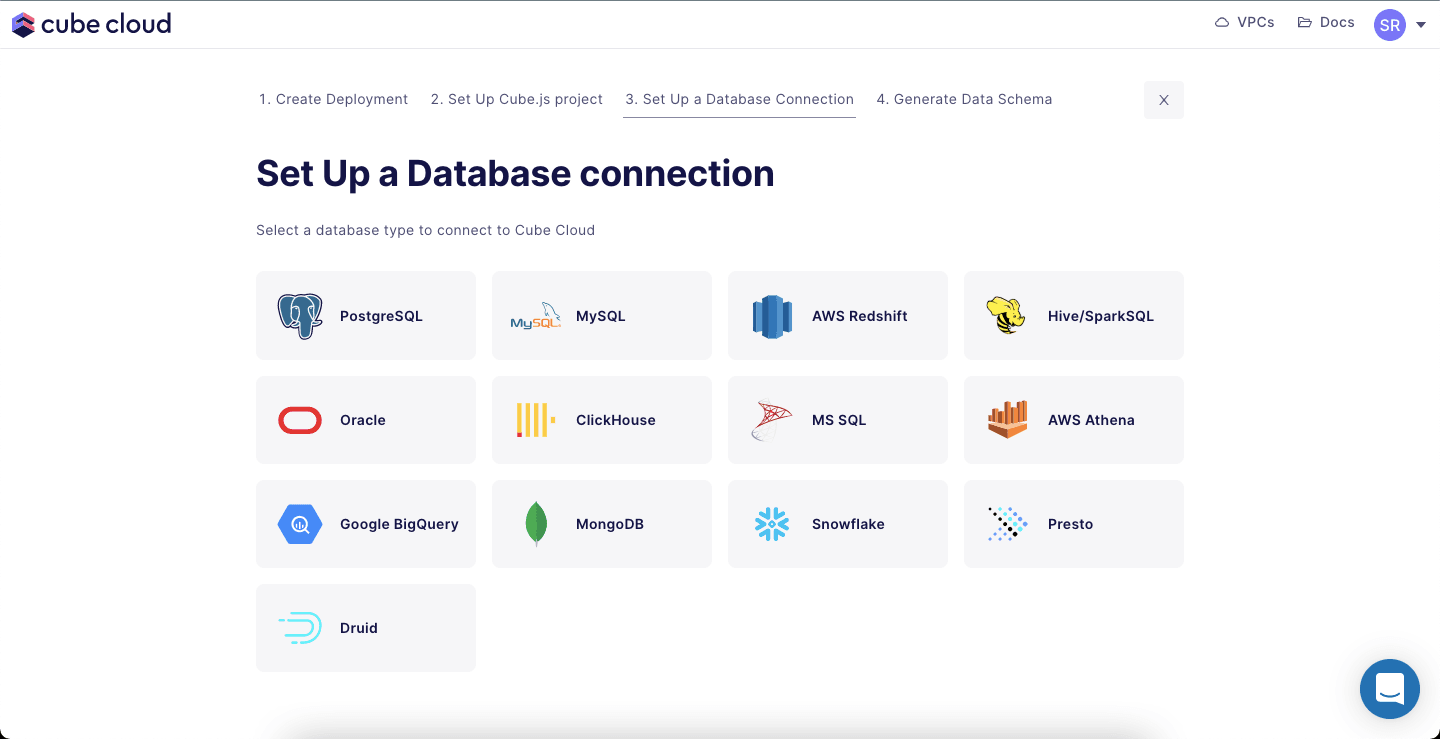Go to Create Deployment step tab

pyautogui.click(x=333, y=99)
